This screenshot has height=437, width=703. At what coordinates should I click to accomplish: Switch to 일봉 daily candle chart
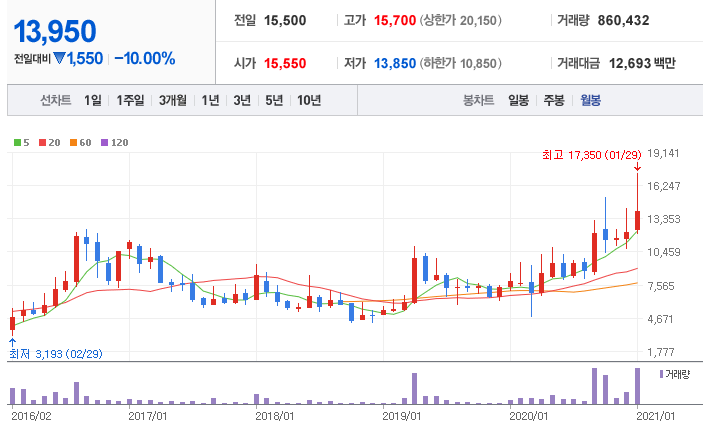pos(518,100)
